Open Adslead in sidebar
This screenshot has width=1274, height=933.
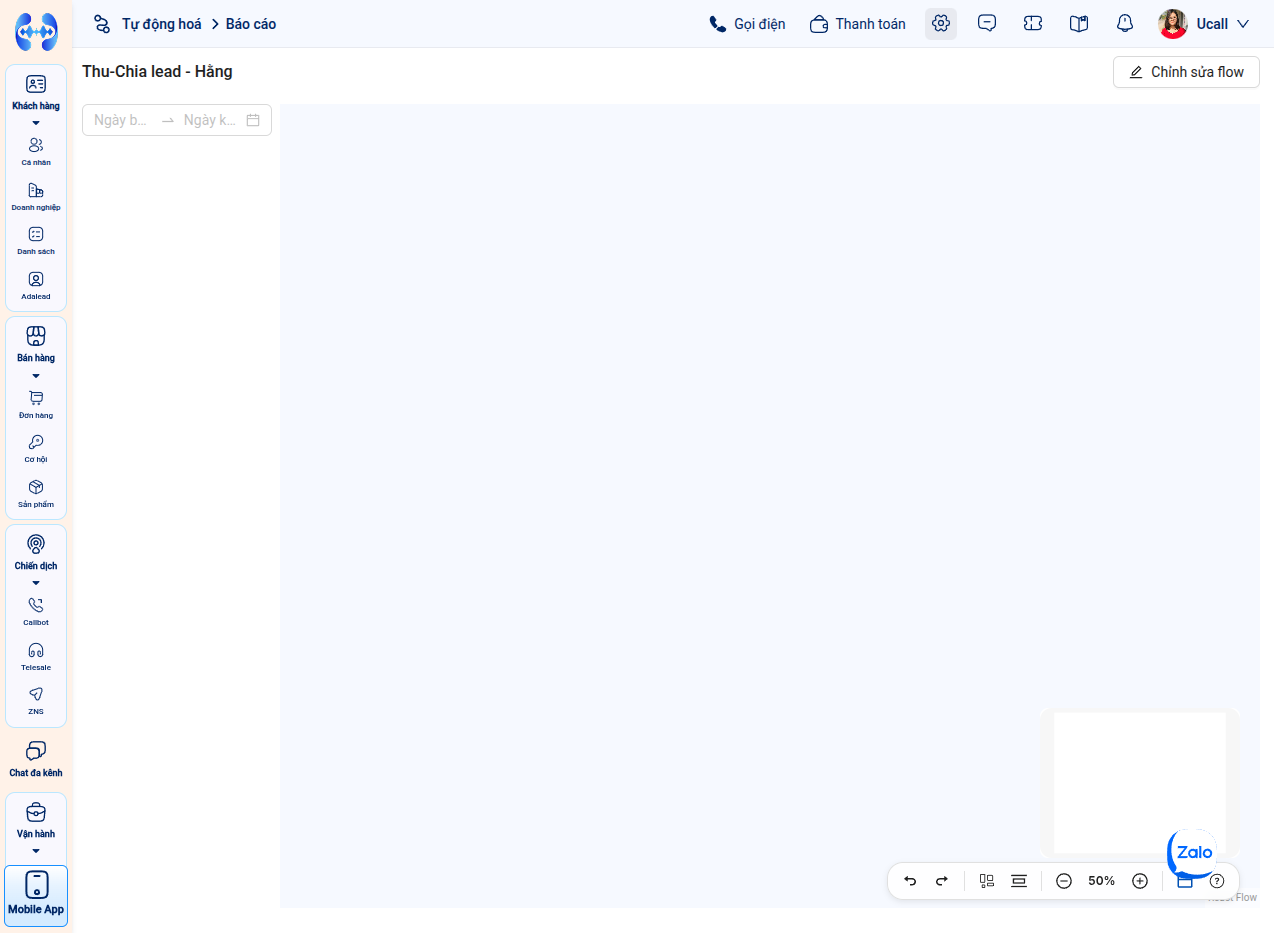[36, 285]
